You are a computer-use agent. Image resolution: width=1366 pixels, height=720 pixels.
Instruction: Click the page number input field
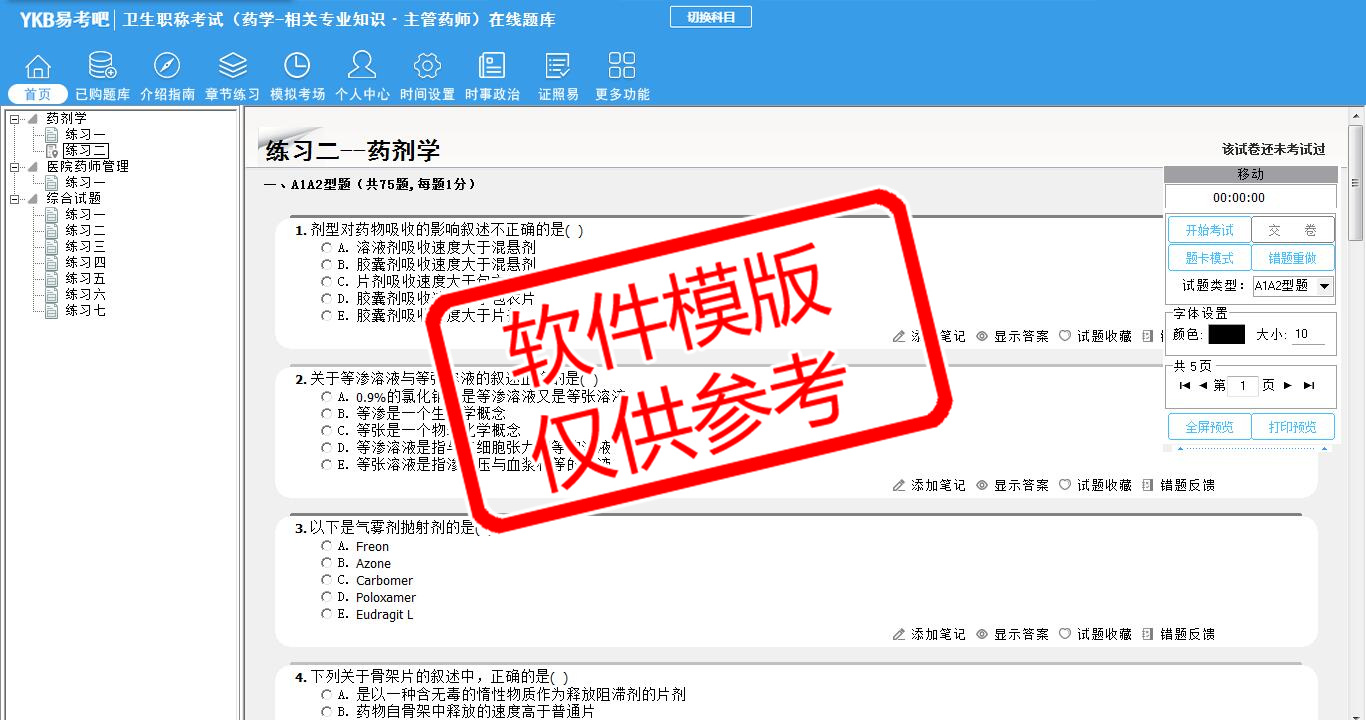point(1243,386)
